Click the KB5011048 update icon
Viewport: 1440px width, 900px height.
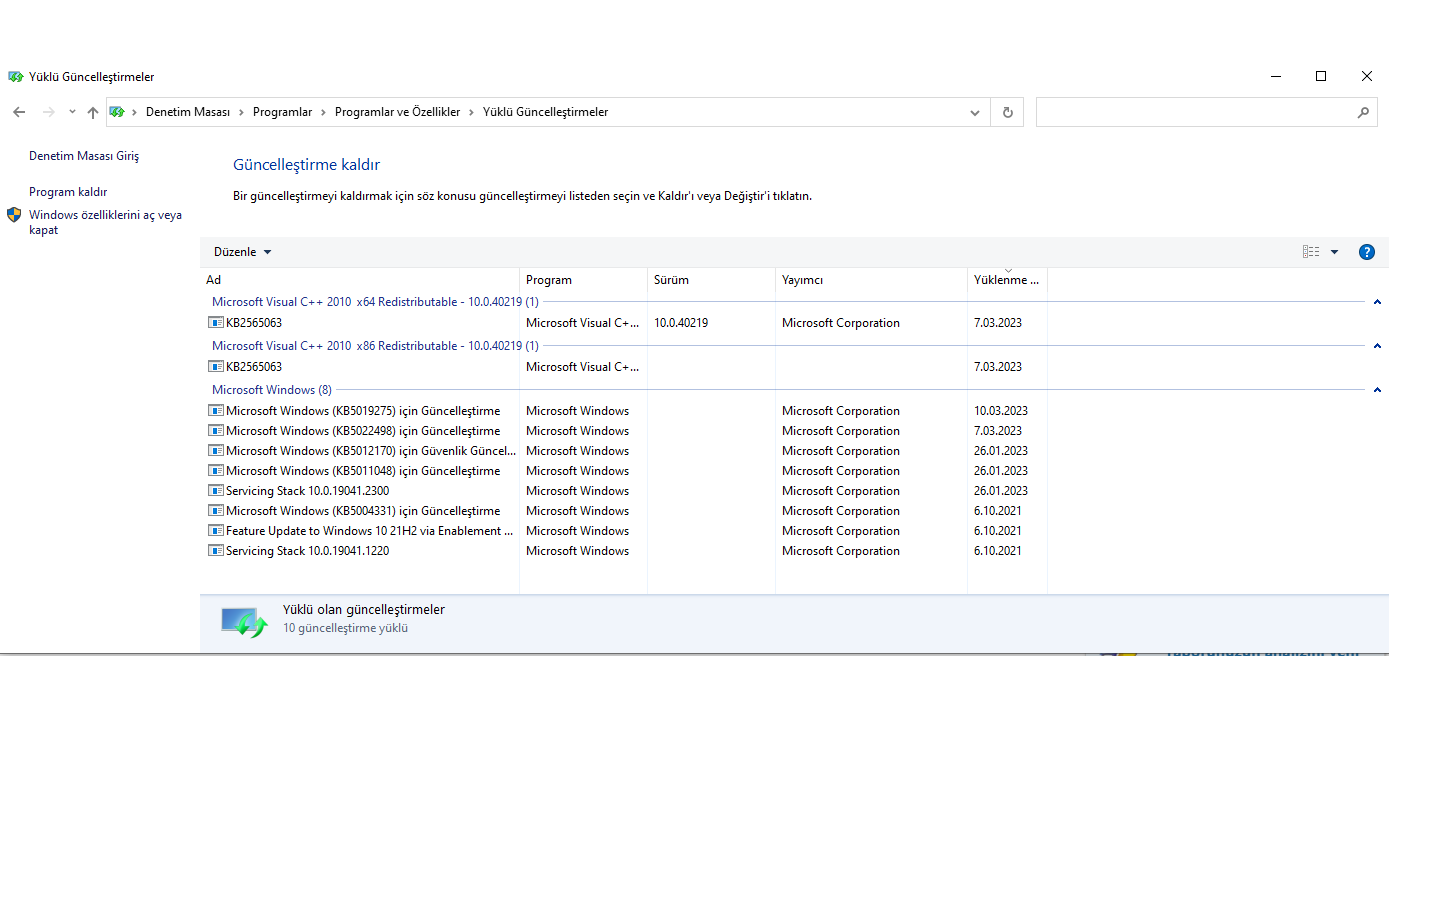[x=215, y=471]
